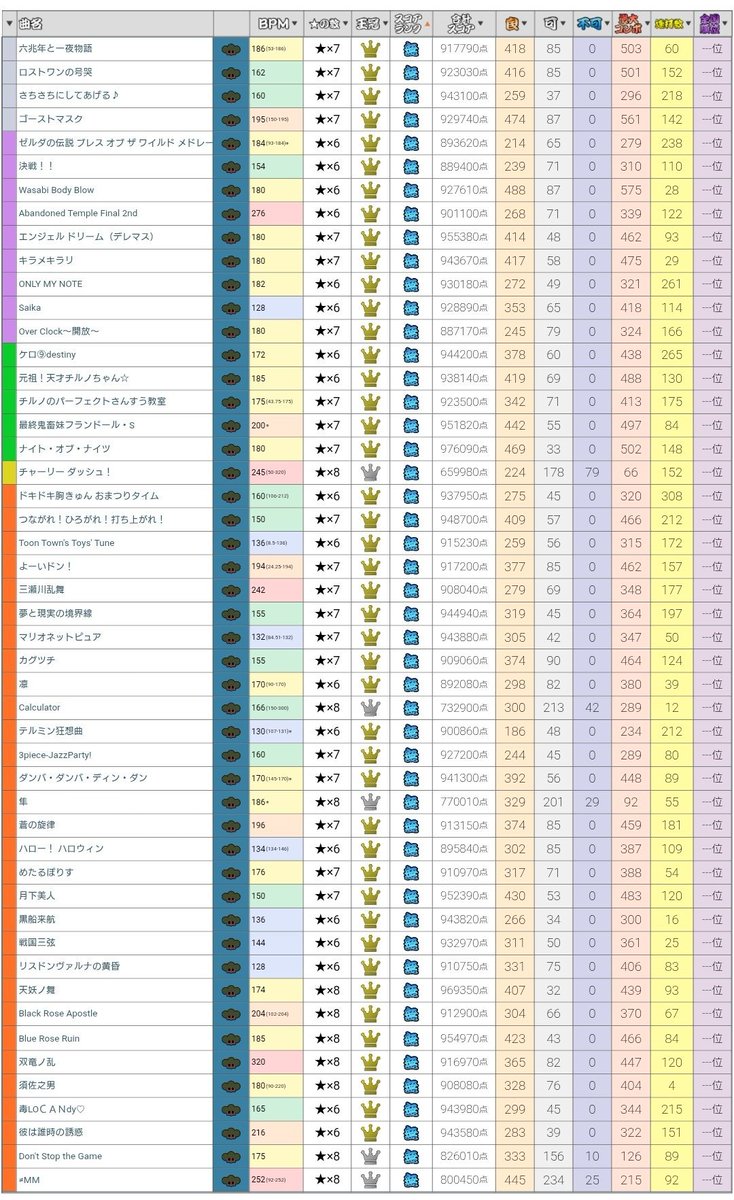This screenshot has width=734, height=1200.
Task: Open the 連打数 column sort arrow
Action: click(x=687, y=23)
